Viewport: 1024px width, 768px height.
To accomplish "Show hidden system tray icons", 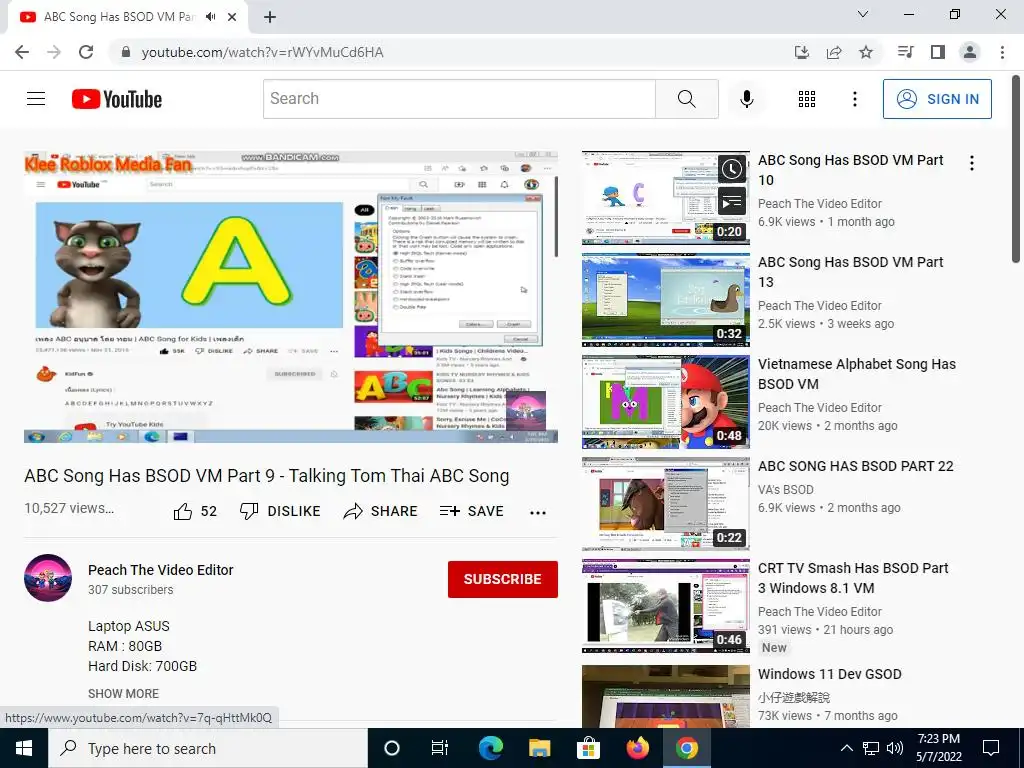I will coord(846,748).
